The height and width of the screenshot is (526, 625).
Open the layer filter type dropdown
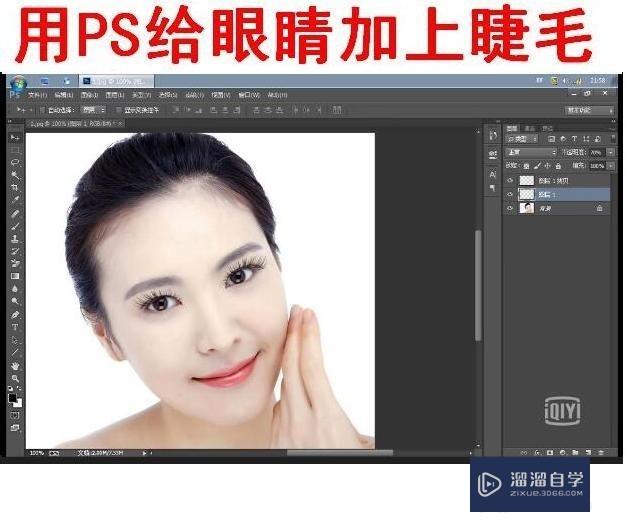click(x=521, y=139)
